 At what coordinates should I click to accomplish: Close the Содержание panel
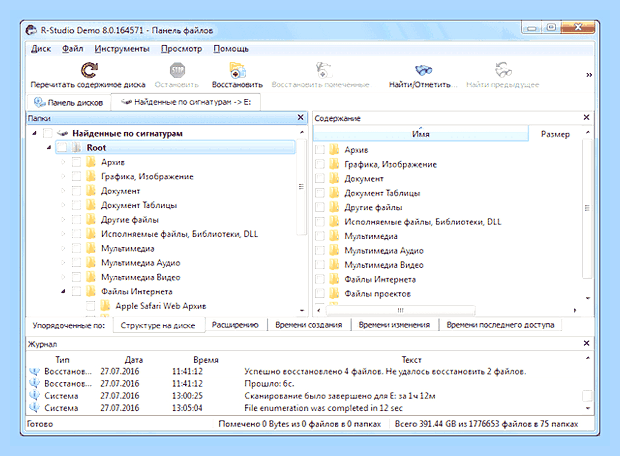[x=586, y=117]
